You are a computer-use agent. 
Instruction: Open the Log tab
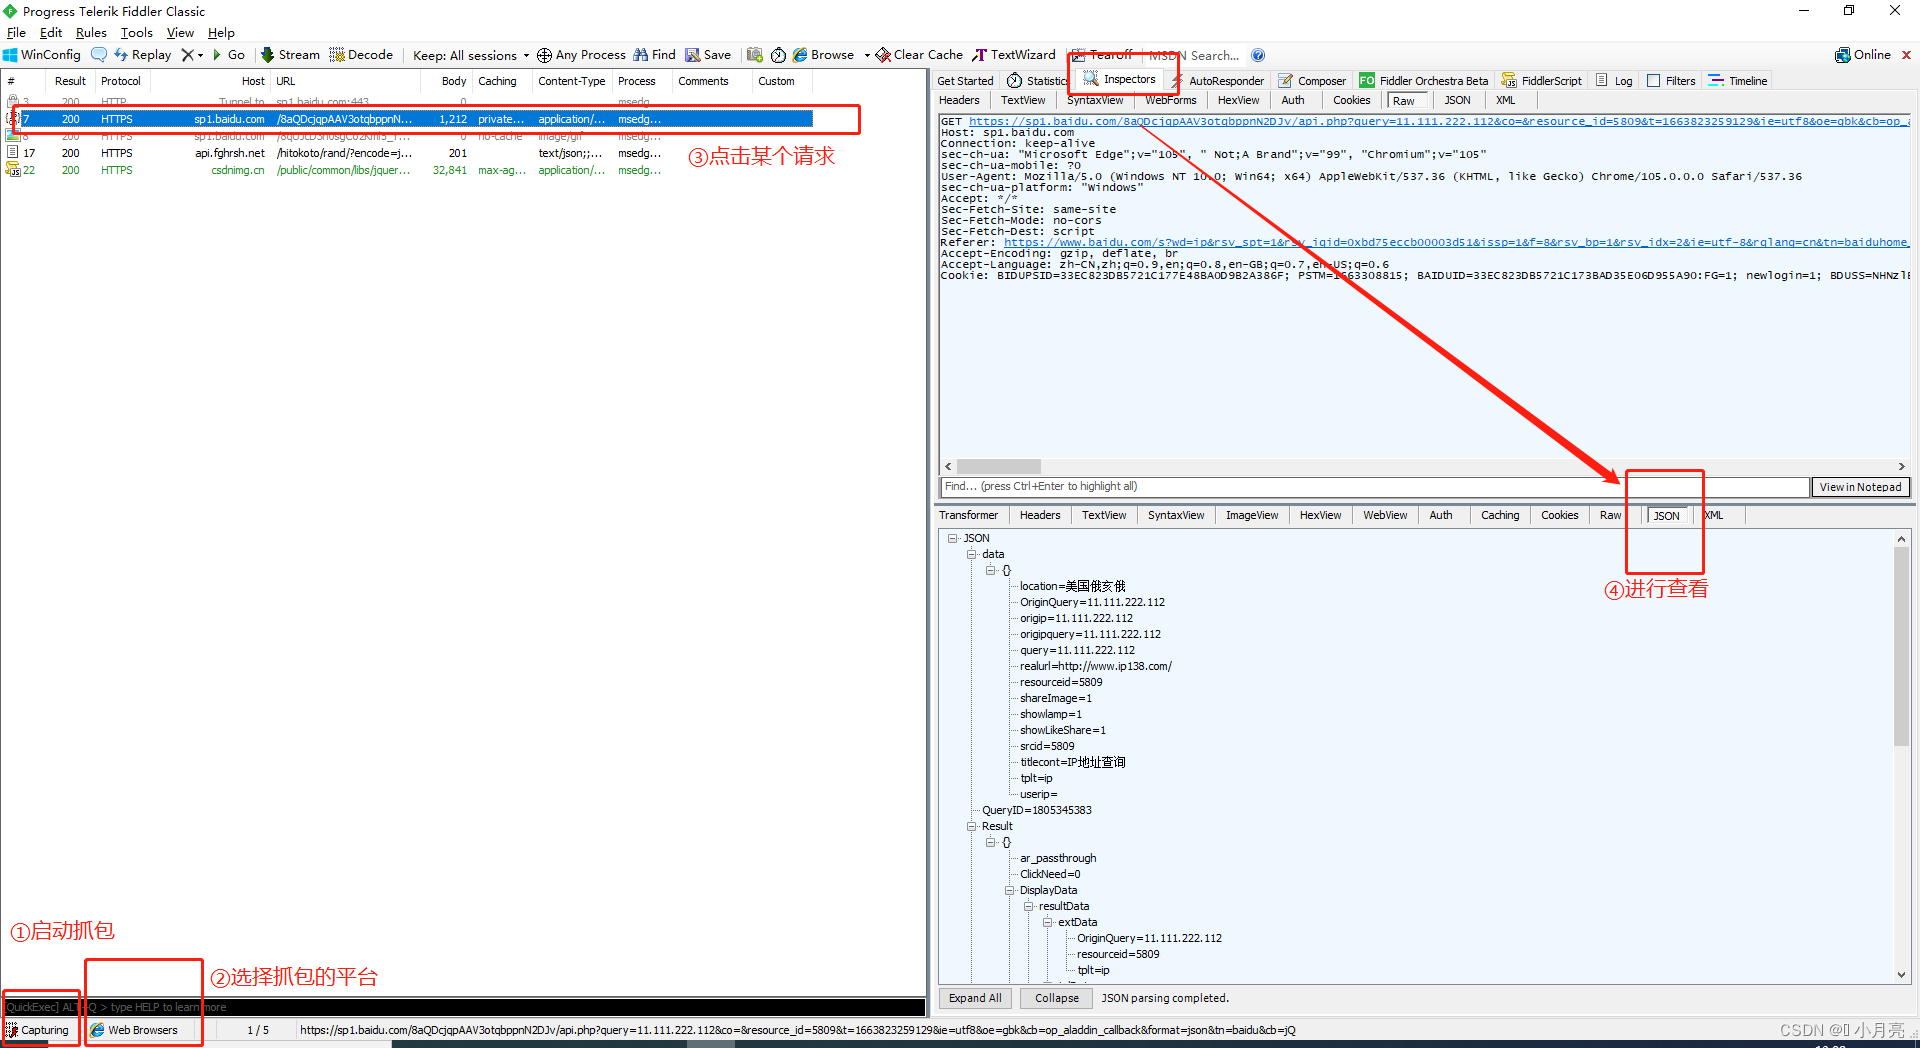(x=1614, y=81)
